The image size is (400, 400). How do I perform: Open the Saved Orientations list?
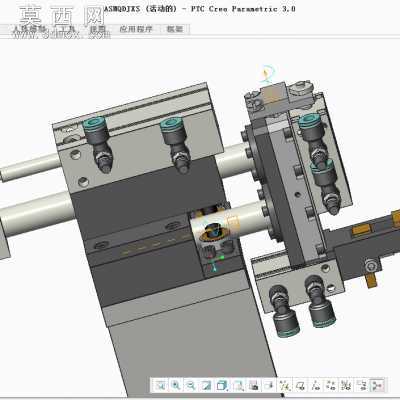click(x=238, y=386)
